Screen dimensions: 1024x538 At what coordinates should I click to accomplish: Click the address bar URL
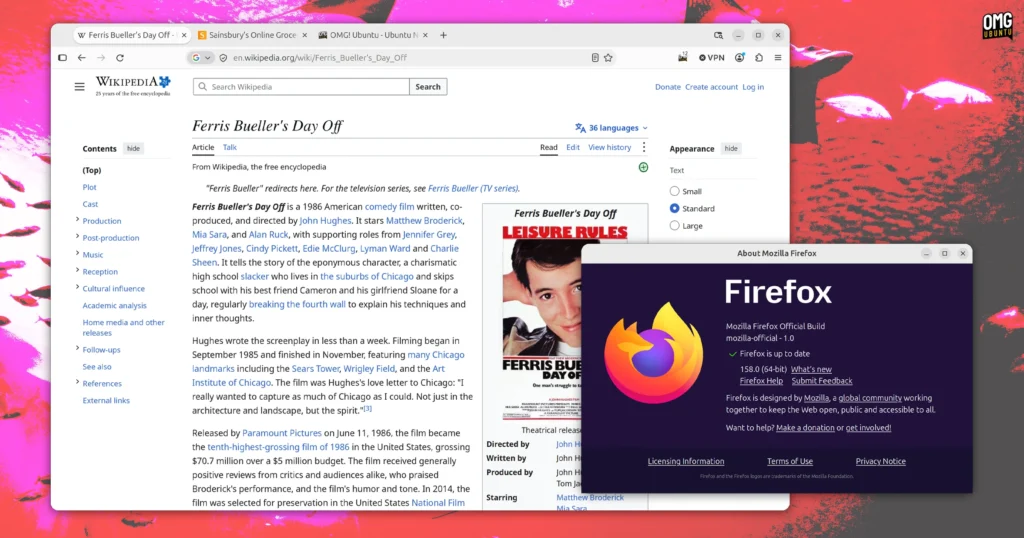click(x=320, y=57)
